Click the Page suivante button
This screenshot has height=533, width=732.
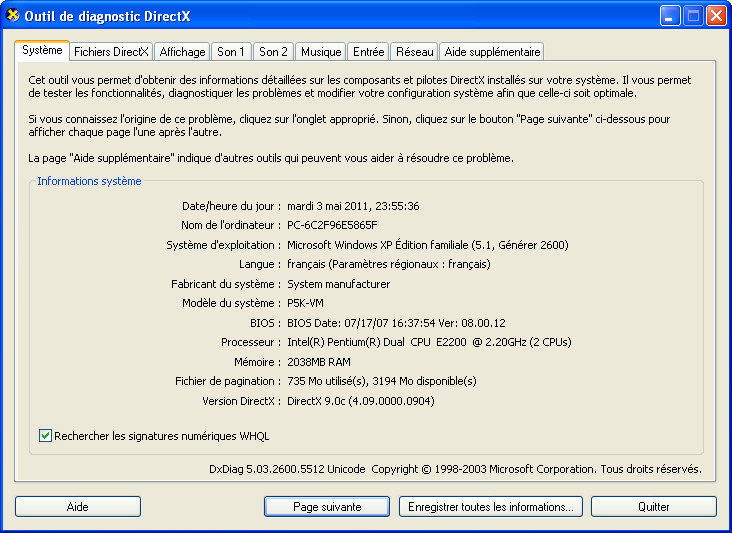327,506
